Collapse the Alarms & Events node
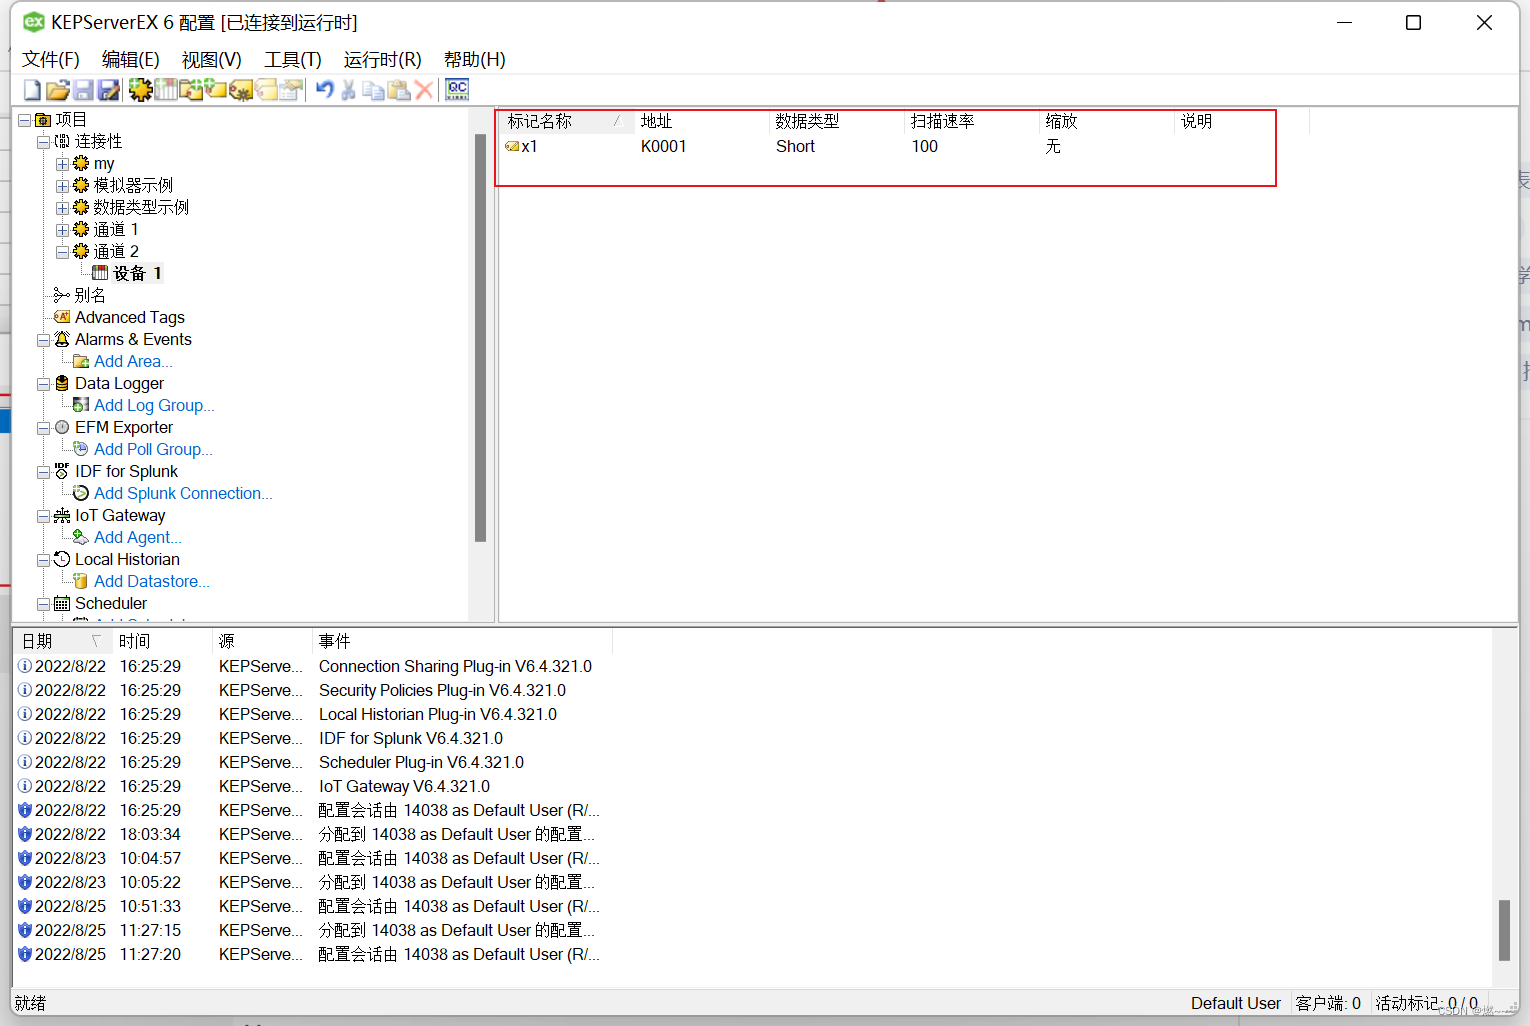The image size is (1530, 1026). click(x=43, y=340)
